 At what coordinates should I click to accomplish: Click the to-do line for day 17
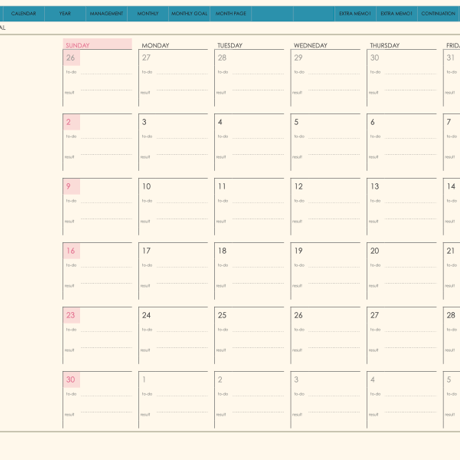[182, 267]
